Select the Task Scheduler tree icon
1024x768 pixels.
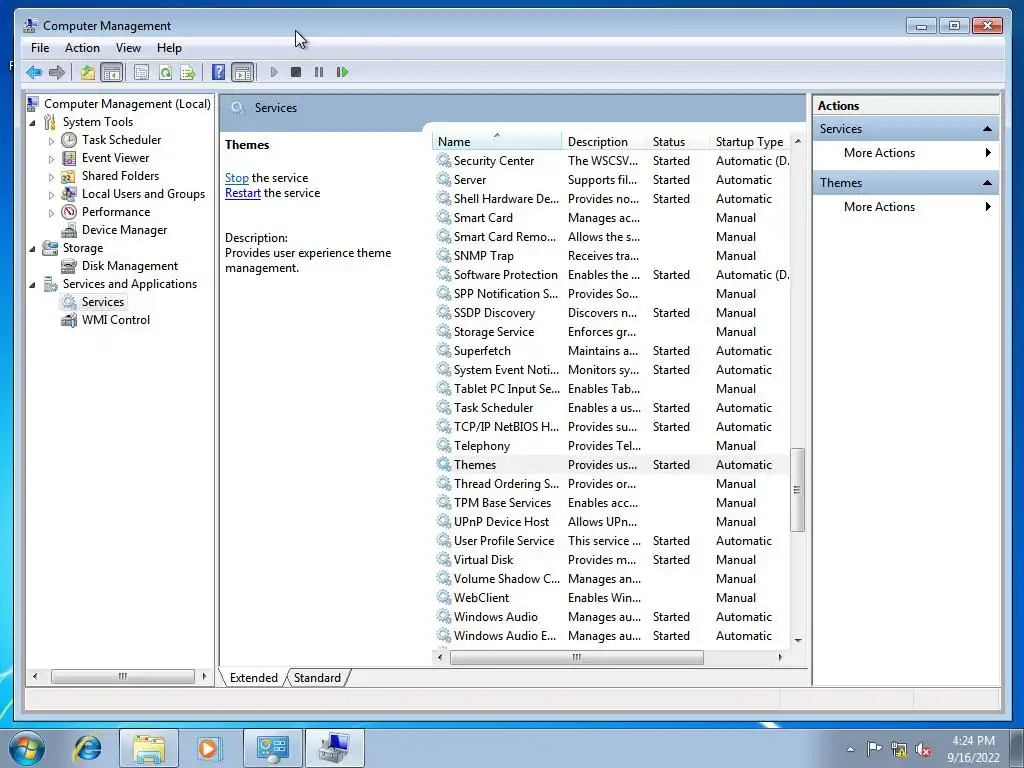[x=69, y=140]
